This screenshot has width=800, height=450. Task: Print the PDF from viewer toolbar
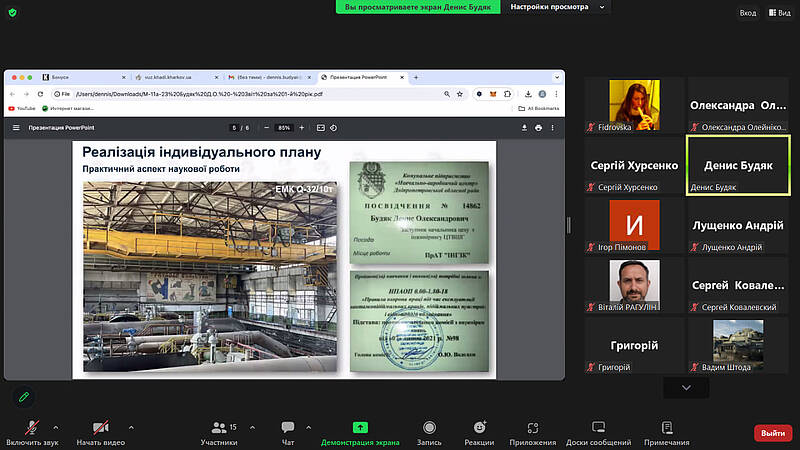pos(538,128)
